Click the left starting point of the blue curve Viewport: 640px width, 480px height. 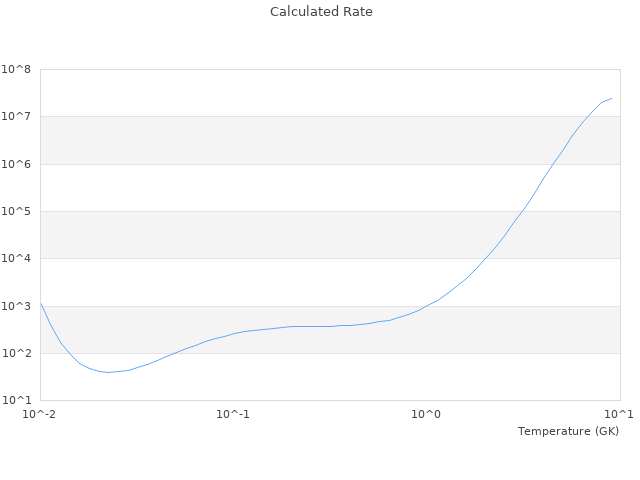coord(41,303)
